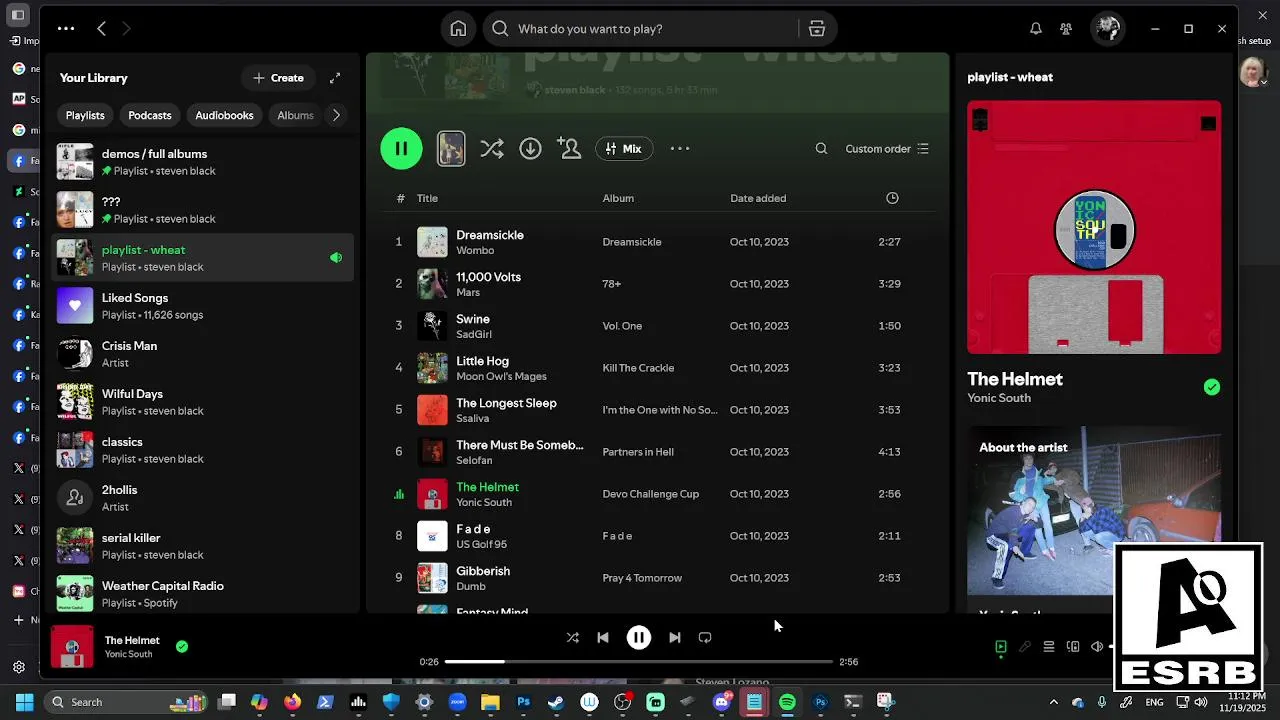This screenshot has width=1280, height=720.
Task: Filter library by Playlists
Action: click(85, 115)
